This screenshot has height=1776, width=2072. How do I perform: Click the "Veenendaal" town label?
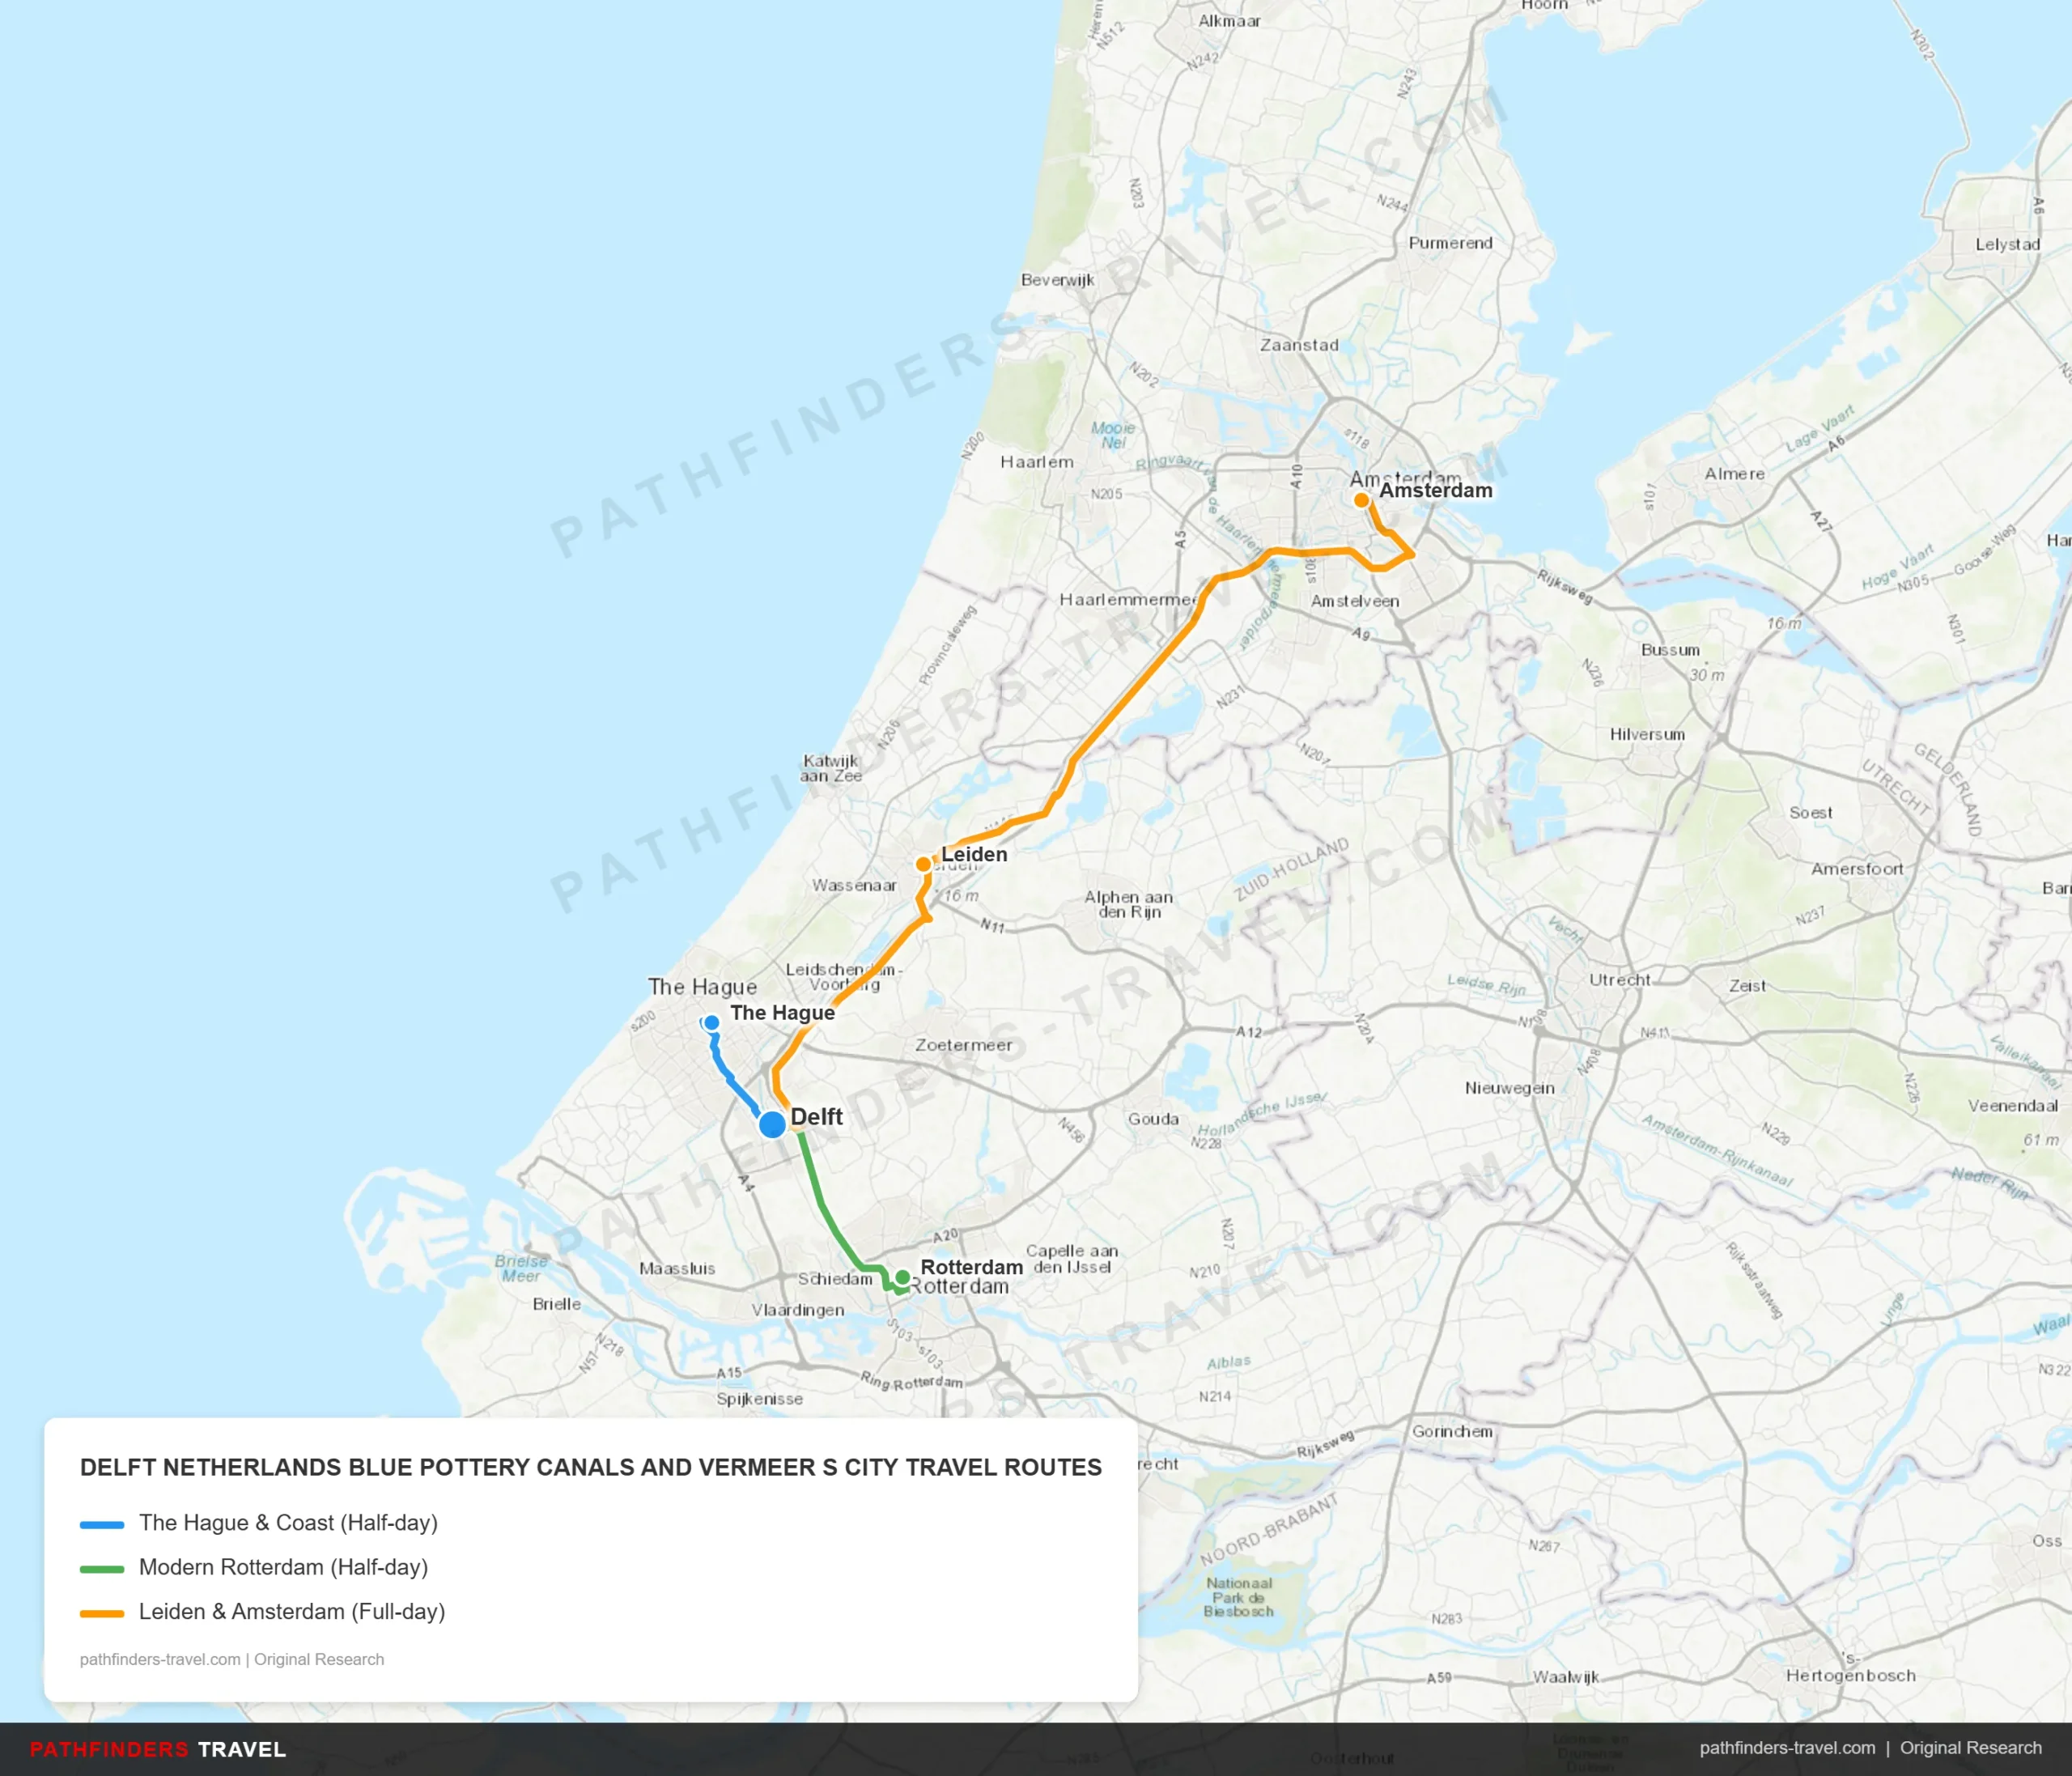2013,1106
